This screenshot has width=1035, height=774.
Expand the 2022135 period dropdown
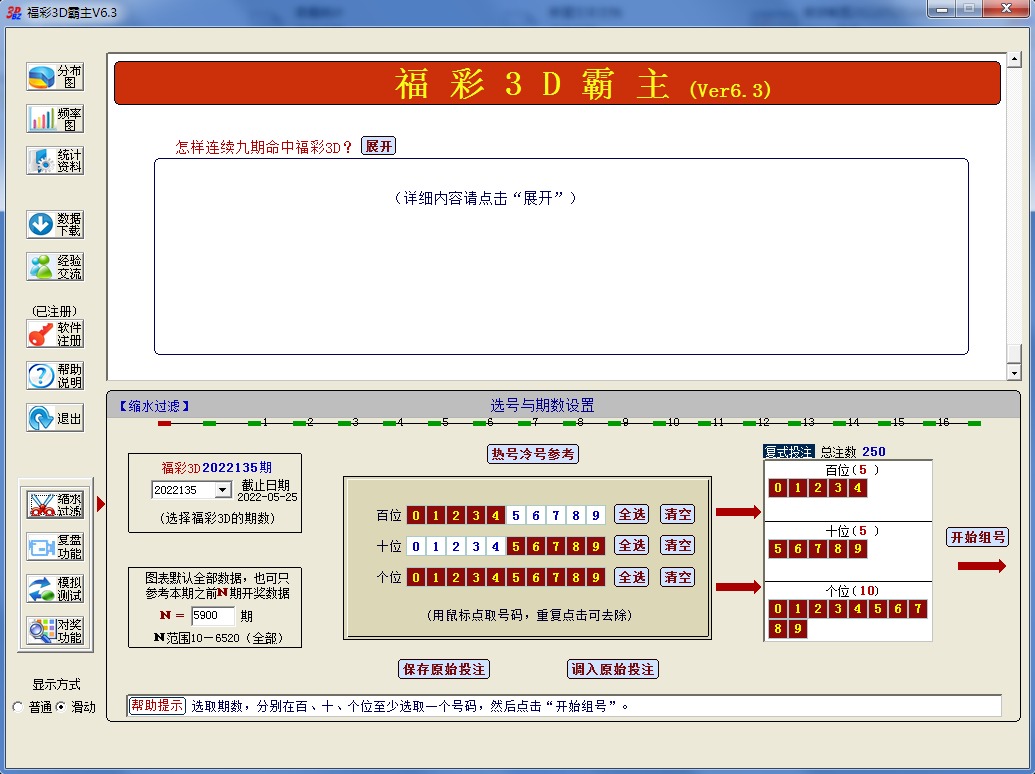222,490
